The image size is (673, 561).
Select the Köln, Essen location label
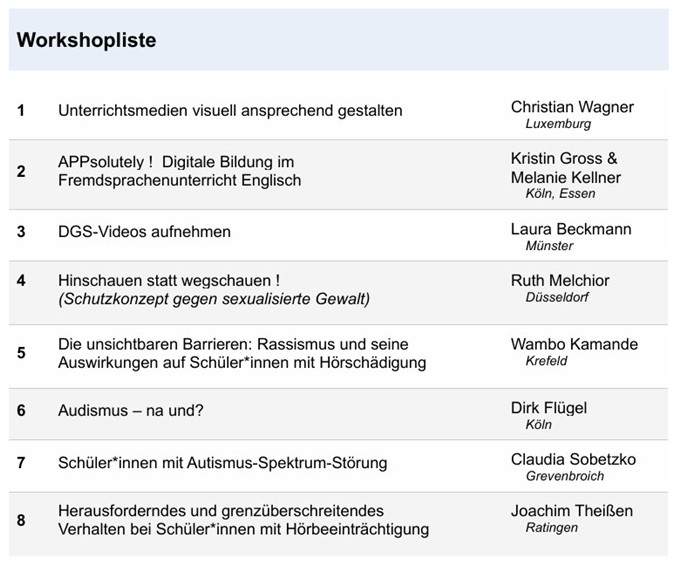[x=561, y=194]
